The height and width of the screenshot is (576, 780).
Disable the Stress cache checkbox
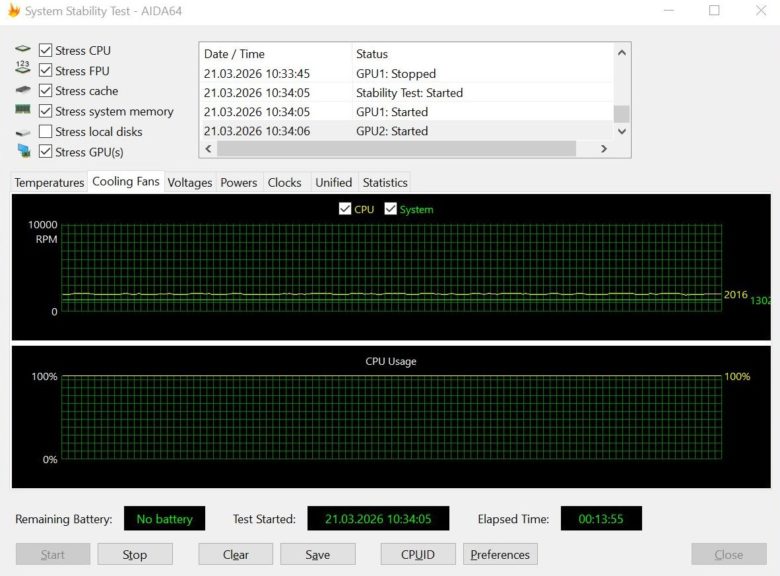pyautogui.click(x=45, y=91)
